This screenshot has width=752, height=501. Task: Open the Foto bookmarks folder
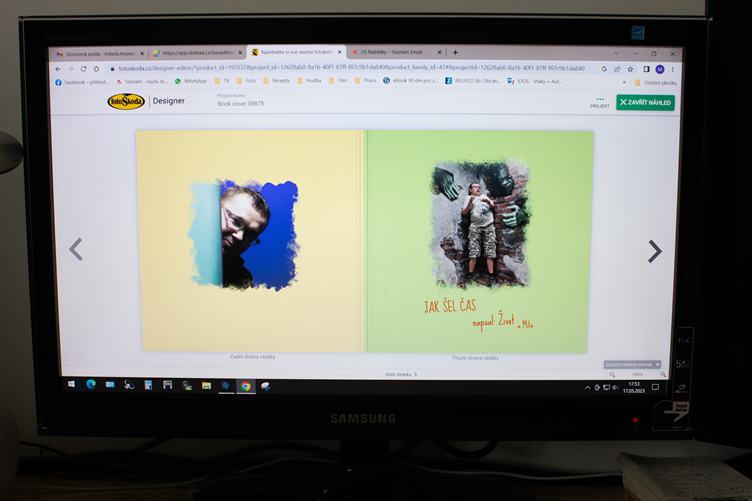[x=247, y=81]
